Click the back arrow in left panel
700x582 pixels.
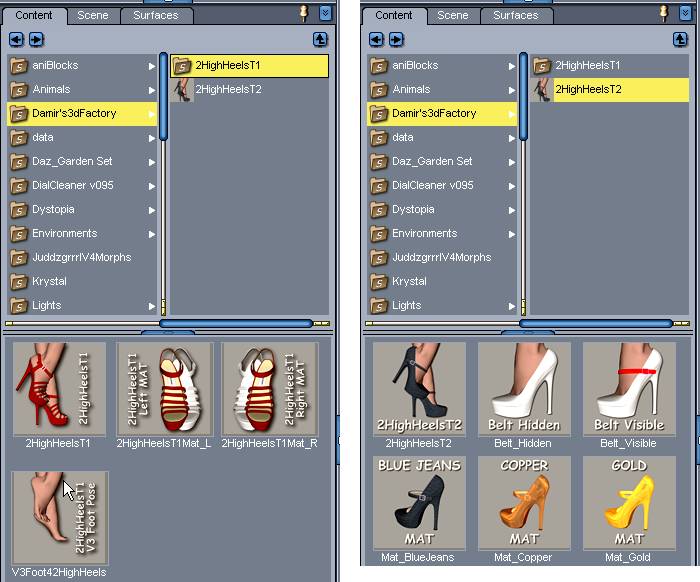pos(17,39)
